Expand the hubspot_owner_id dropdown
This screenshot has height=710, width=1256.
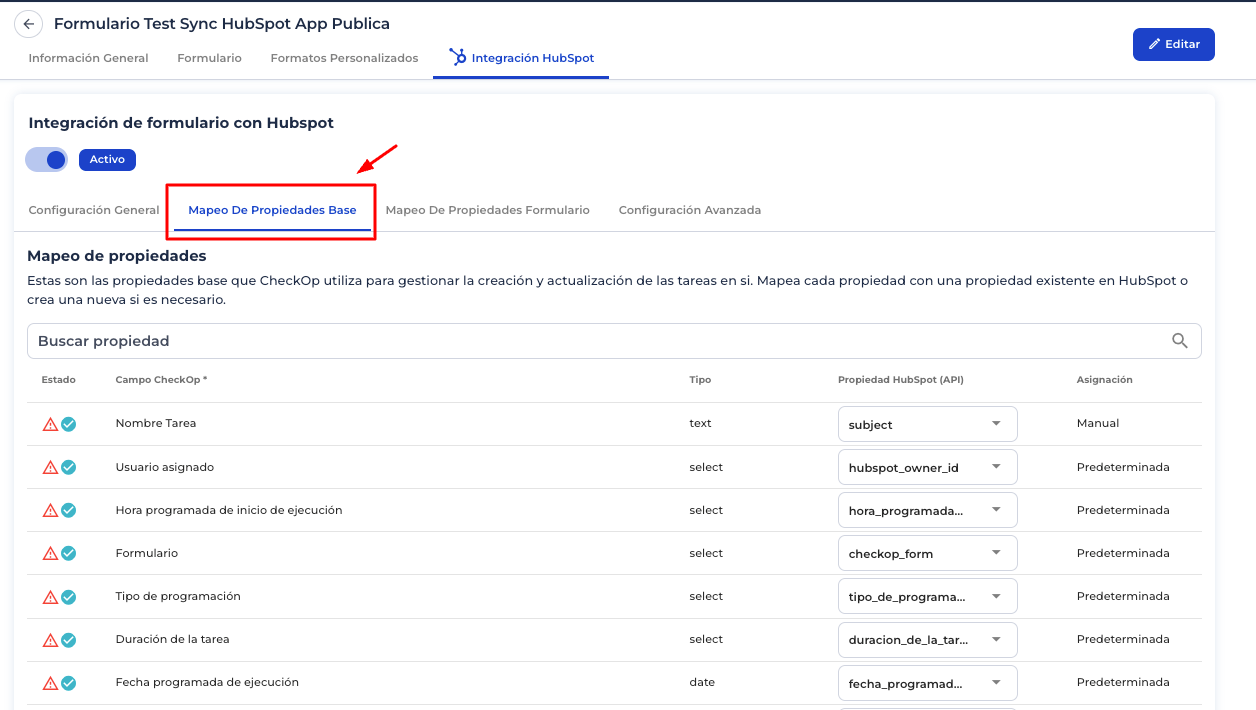(x=926, y=467)
